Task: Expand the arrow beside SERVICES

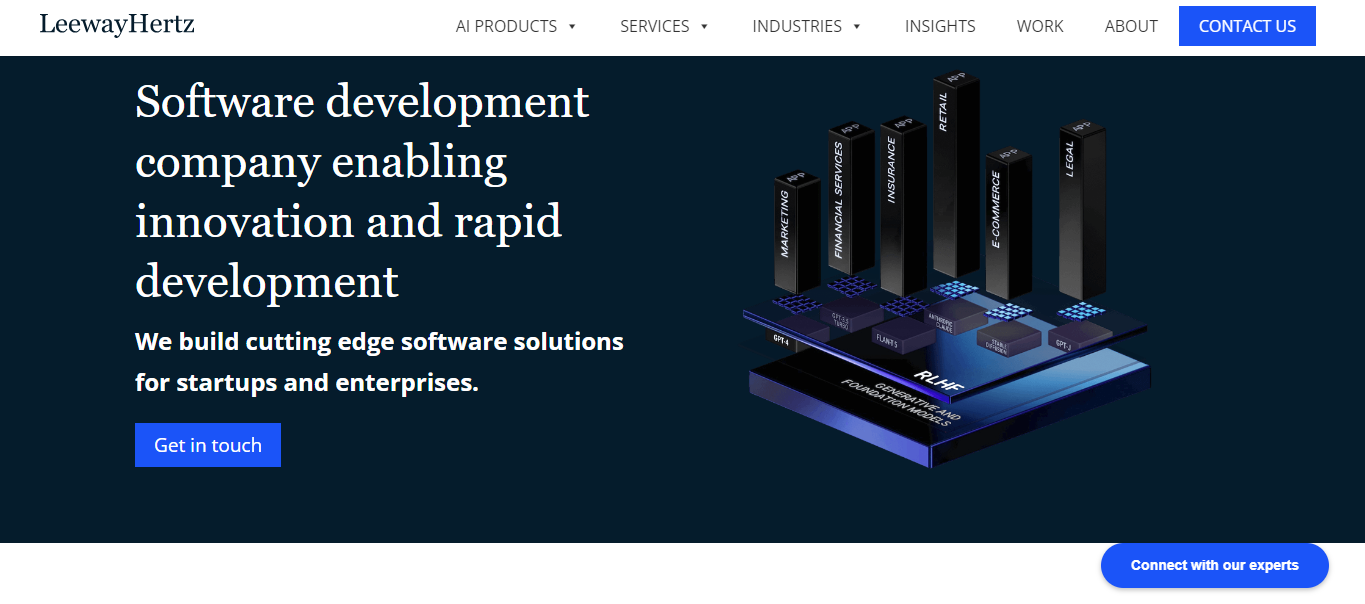Action: coord(704,27)
